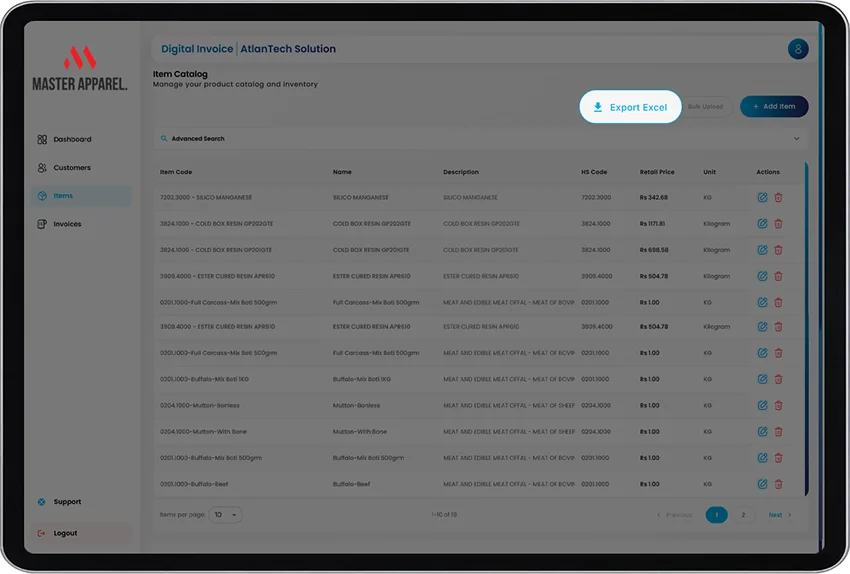This screenshot has height=574, width=850.
Task: Delete the Mutton-Bonless item
Action: click(778, 405)
